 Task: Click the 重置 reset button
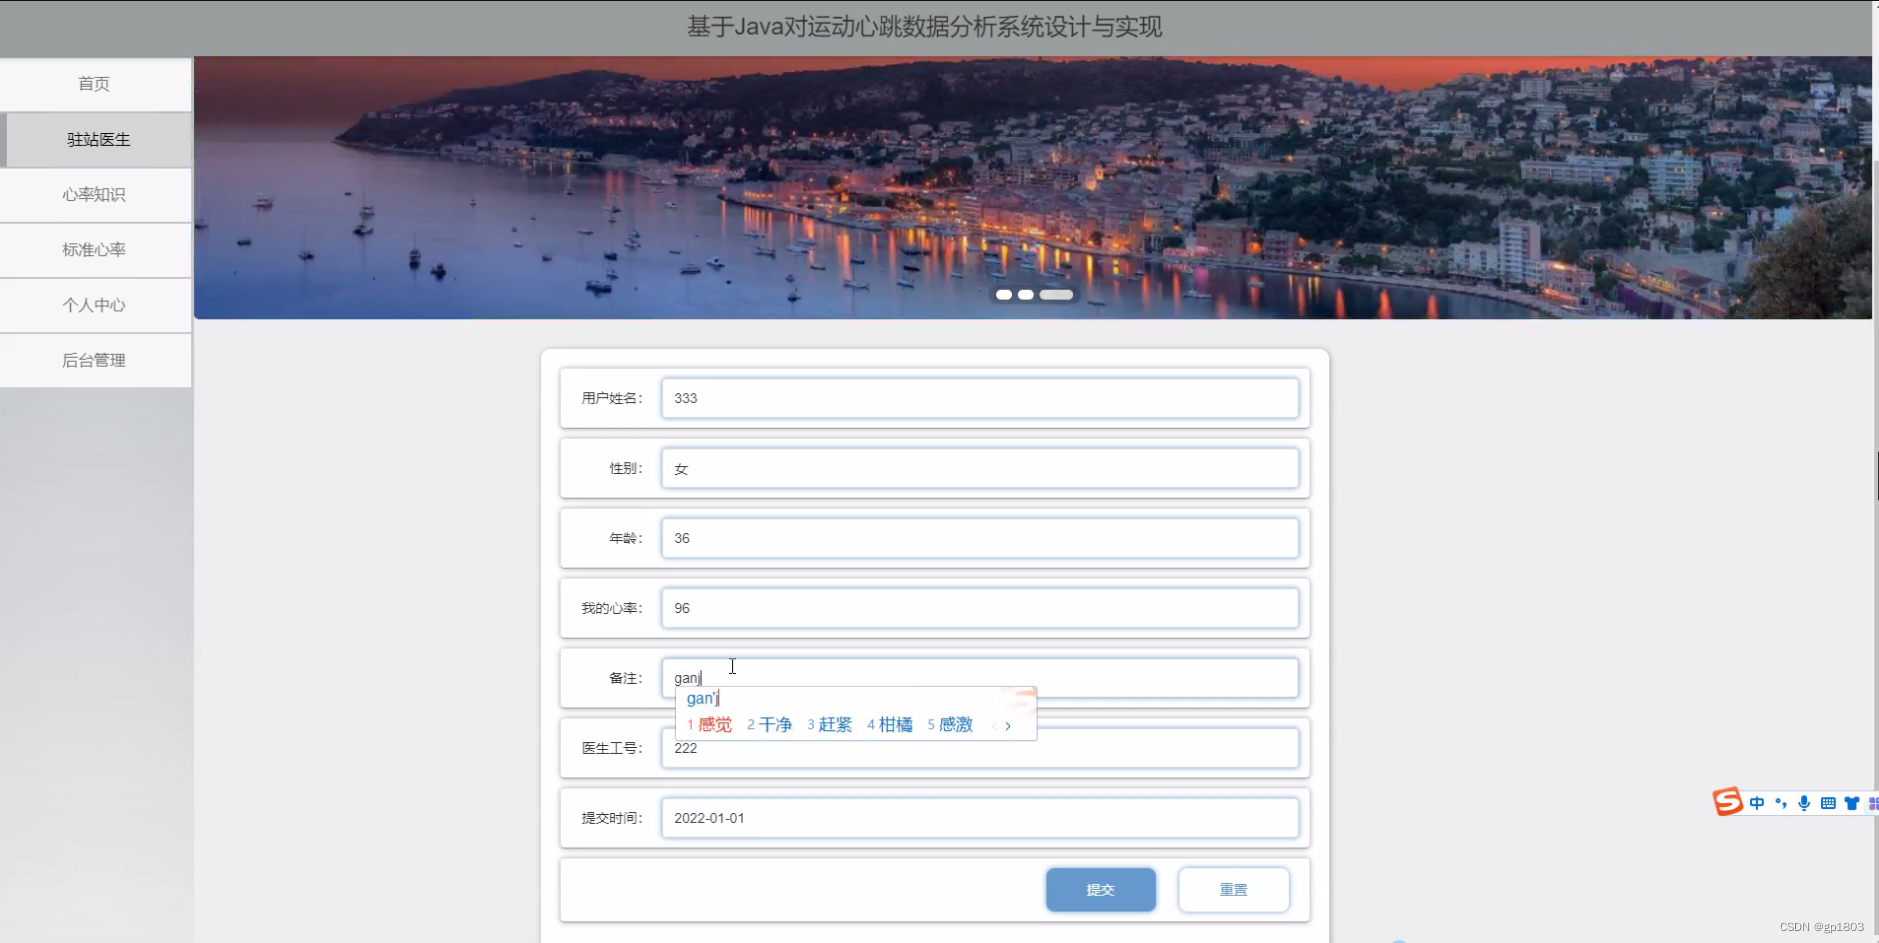click(1234, 889)
